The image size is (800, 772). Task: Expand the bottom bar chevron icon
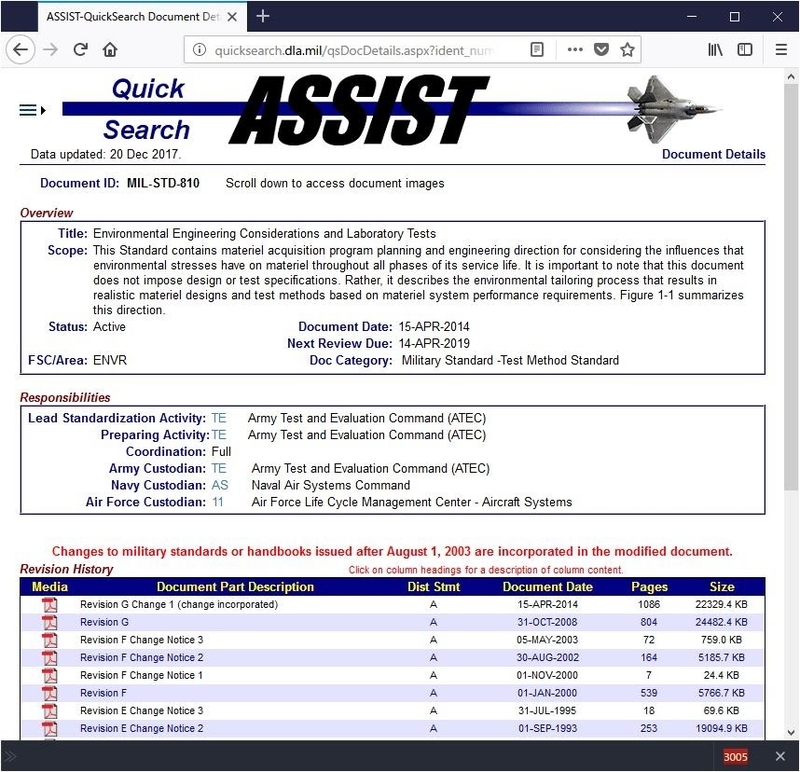(11, 756)
